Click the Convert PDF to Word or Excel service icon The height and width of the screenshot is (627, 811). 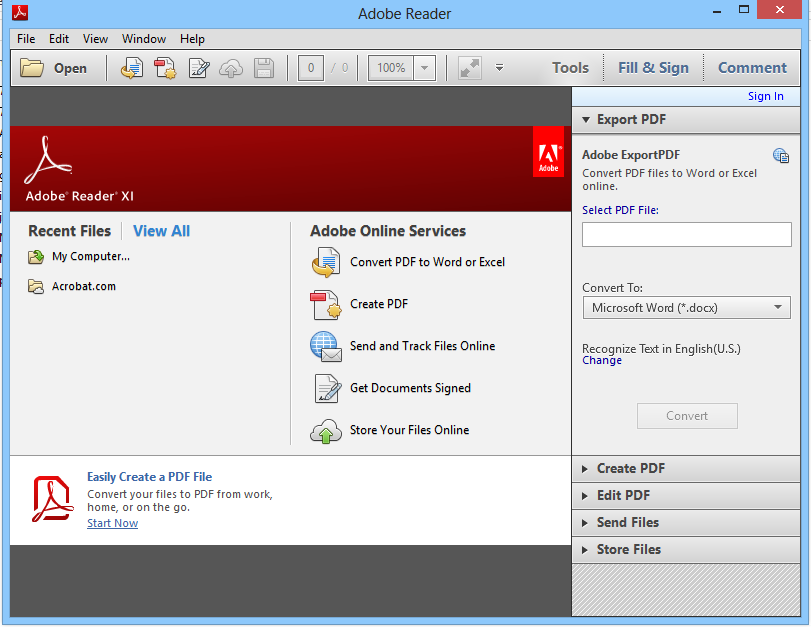coord(326,262)
